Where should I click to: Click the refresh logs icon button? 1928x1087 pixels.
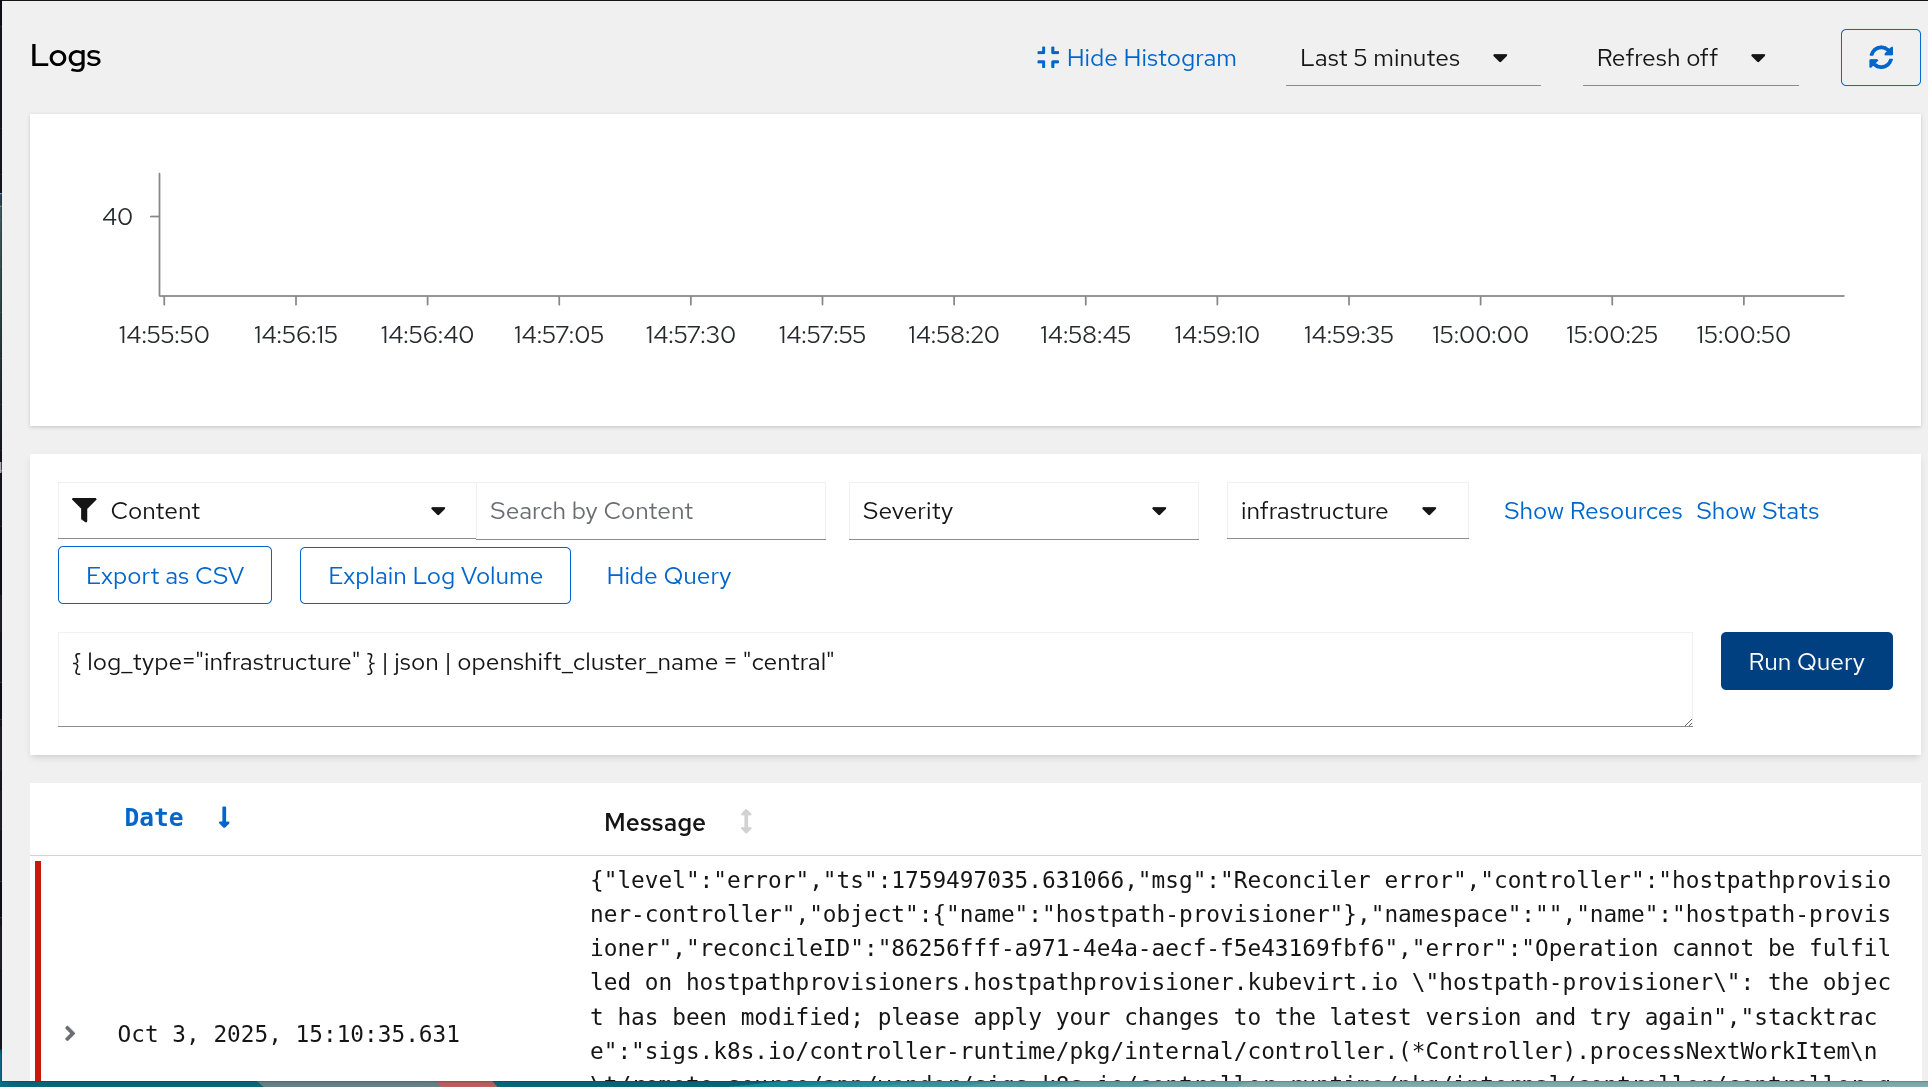[1880, 58]
